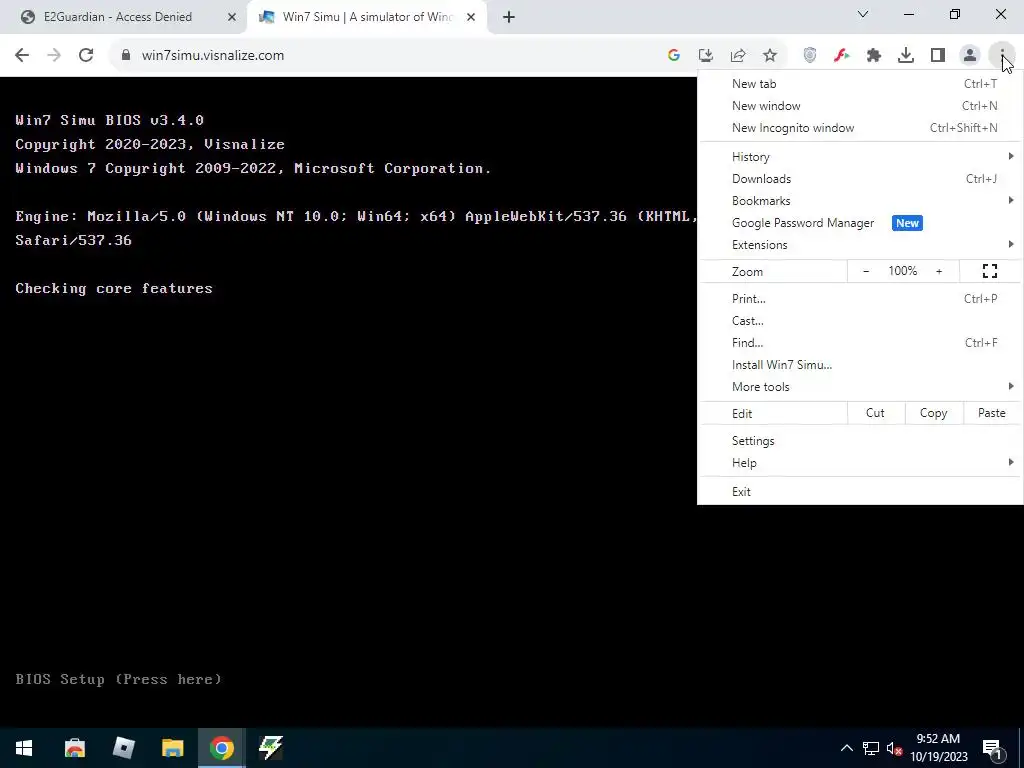Image resolution: width=1024 pixels, height=768 pixels.
Task: Bookmark this page with the star
Action: coord(770,55)
